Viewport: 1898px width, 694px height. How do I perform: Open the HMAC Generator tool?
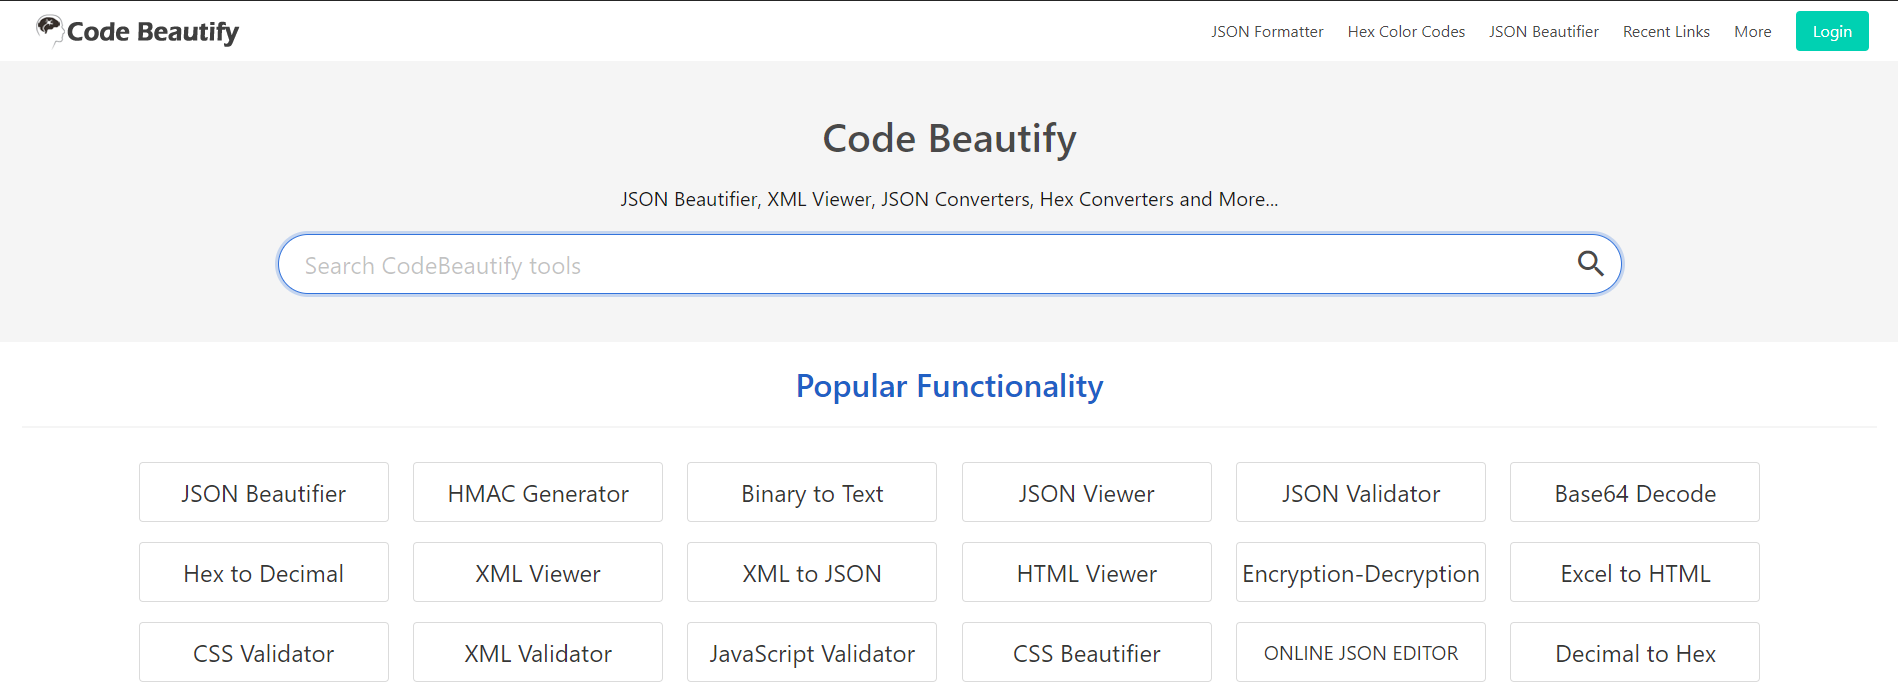click(x=538, y=492)
